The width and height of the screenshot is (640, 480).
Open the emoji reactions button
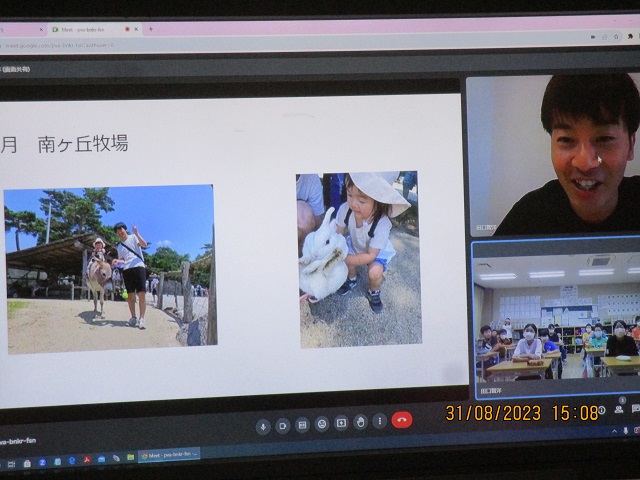pos(322,424)
